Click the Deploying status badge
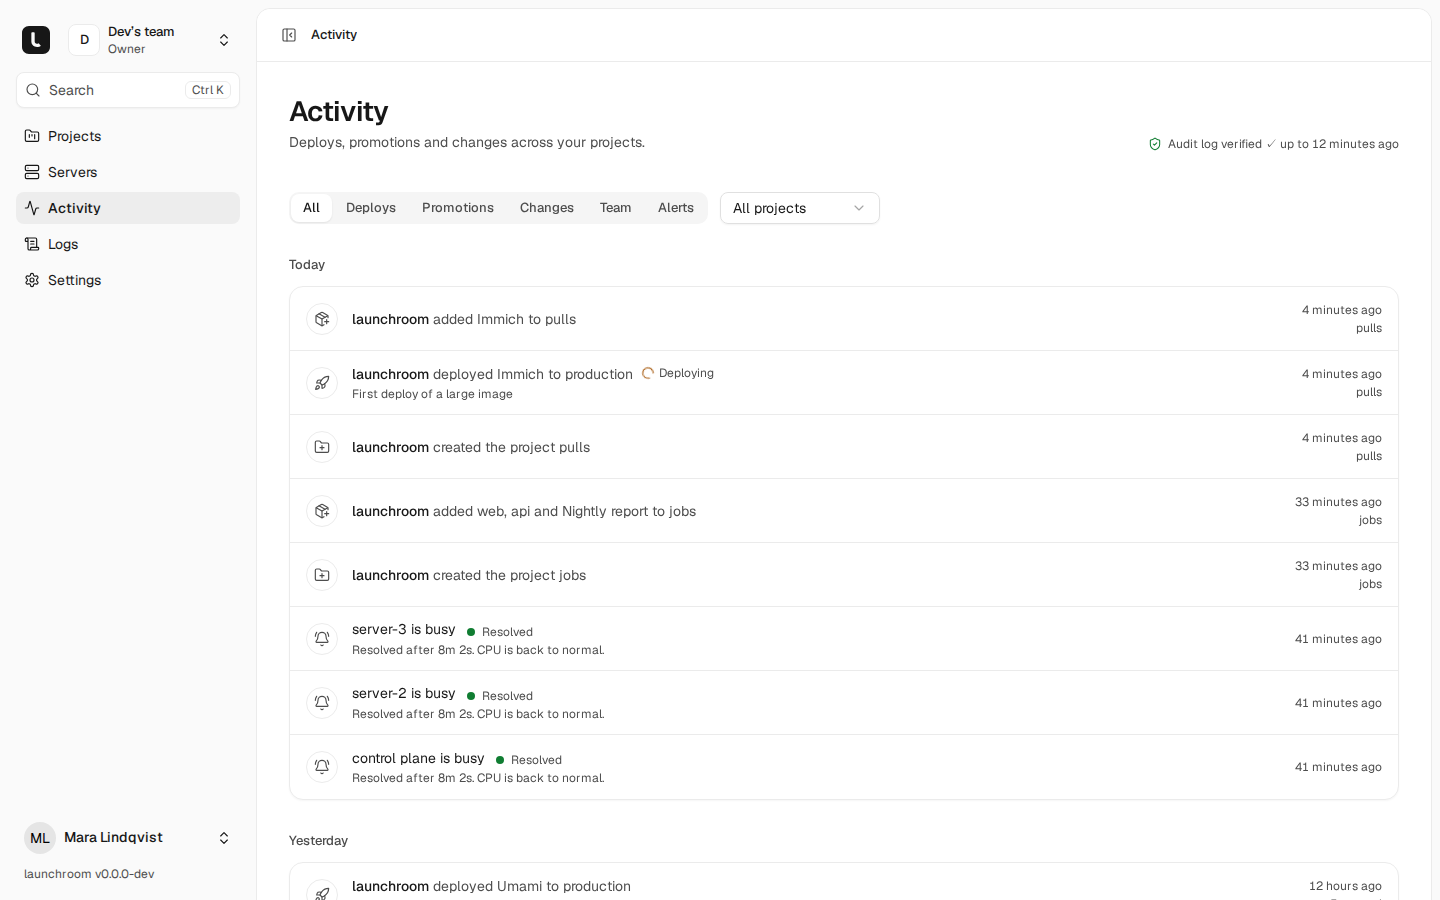Viewport: 1440px width, 900px height. coord(678,373)
